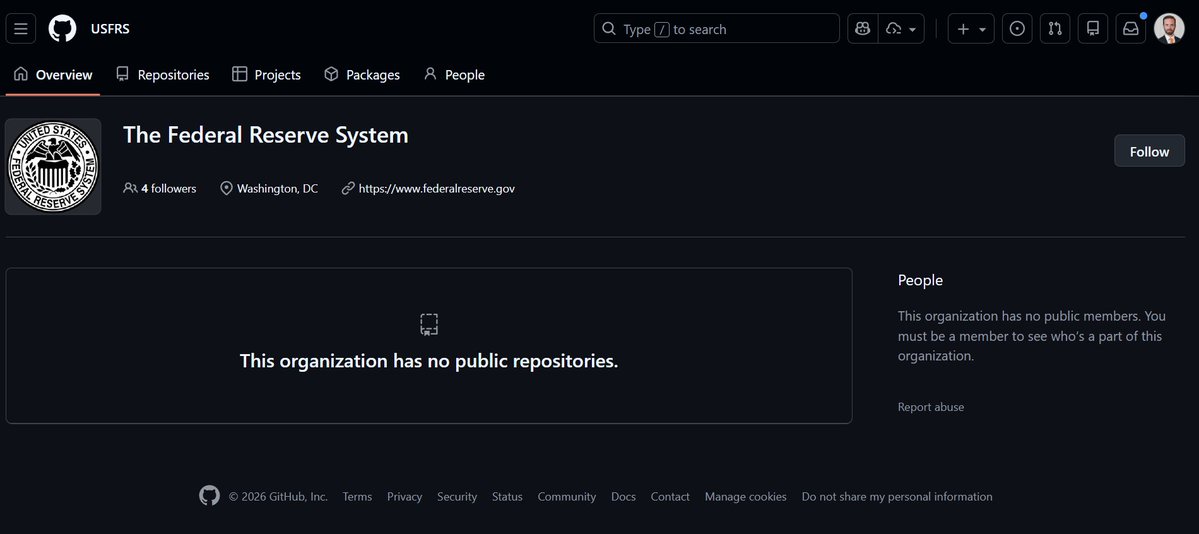The image size is (1199, 534).
Task: Open the hamburger navigation menu
Action: click(x=21, y=29)
